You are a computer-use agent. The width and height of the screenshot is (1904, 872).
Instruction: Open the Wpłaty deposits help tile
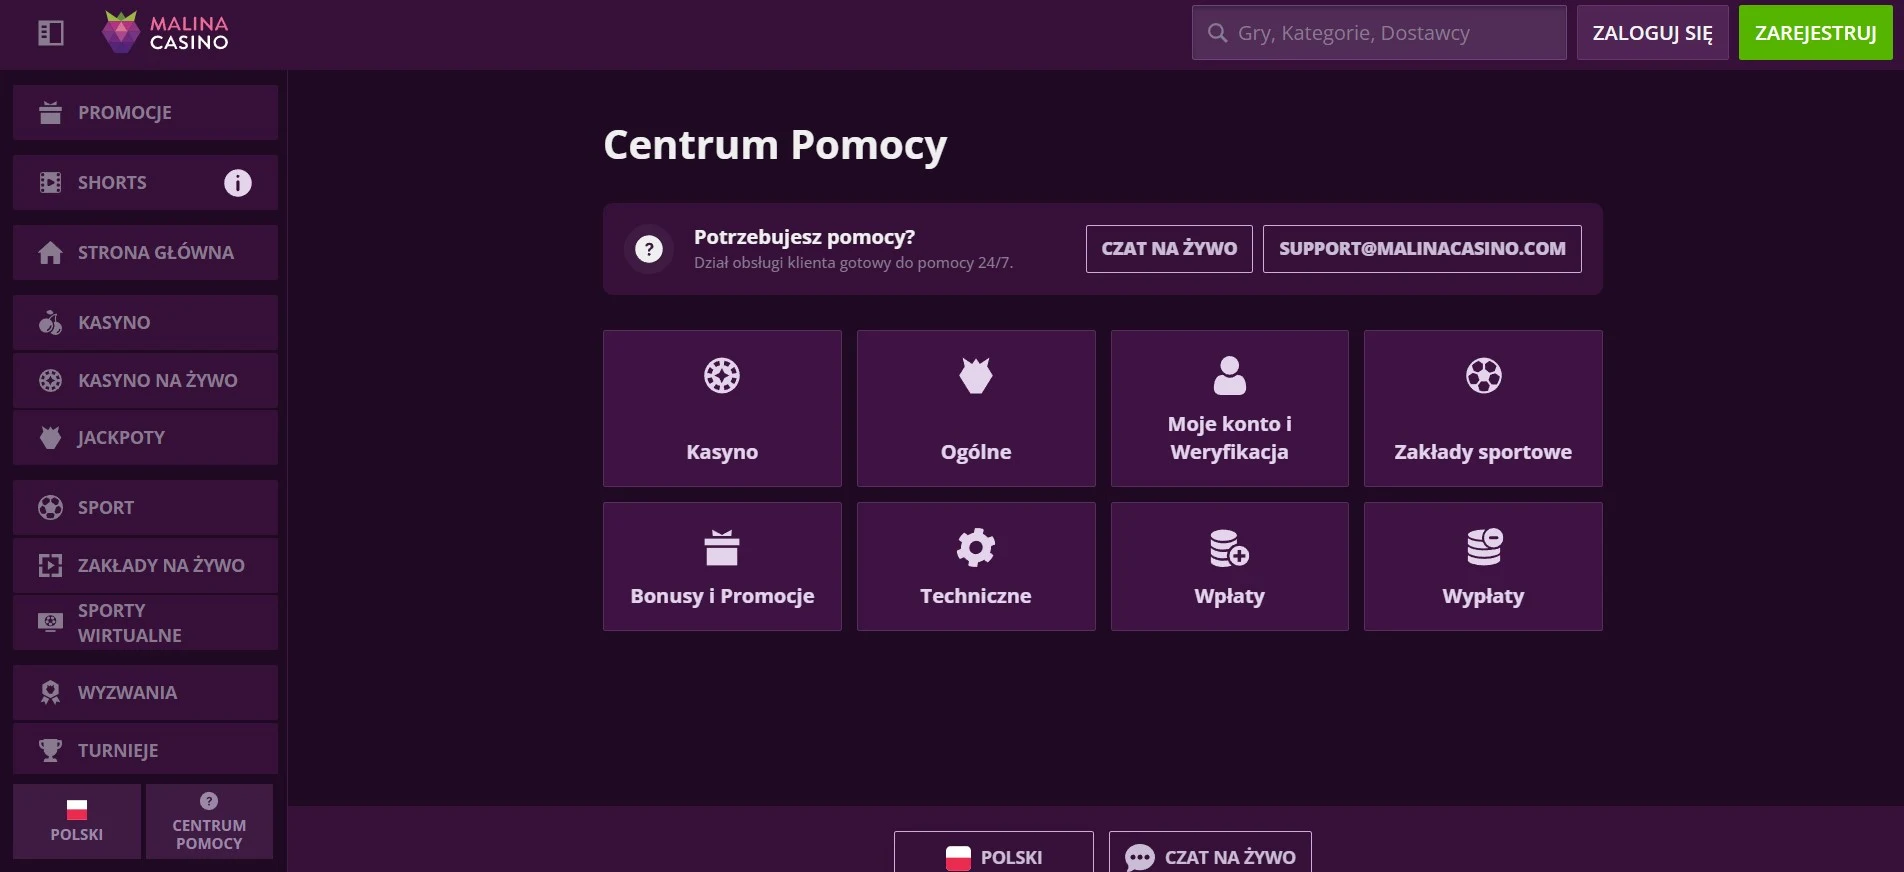[1229, 566]
